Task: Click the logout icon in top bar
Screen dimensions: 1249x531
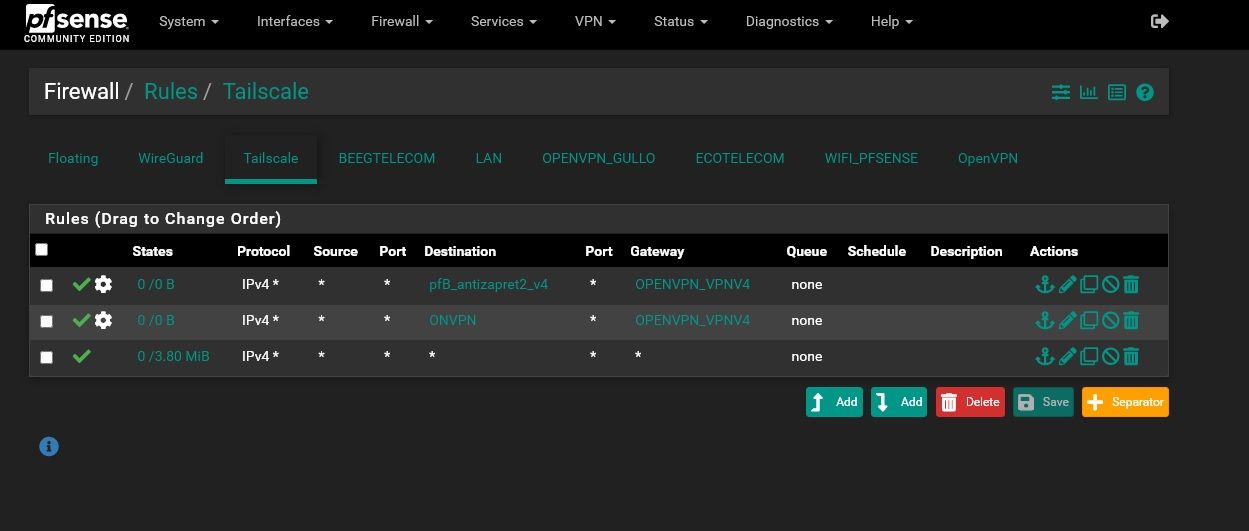Action: pos(1160,21)
